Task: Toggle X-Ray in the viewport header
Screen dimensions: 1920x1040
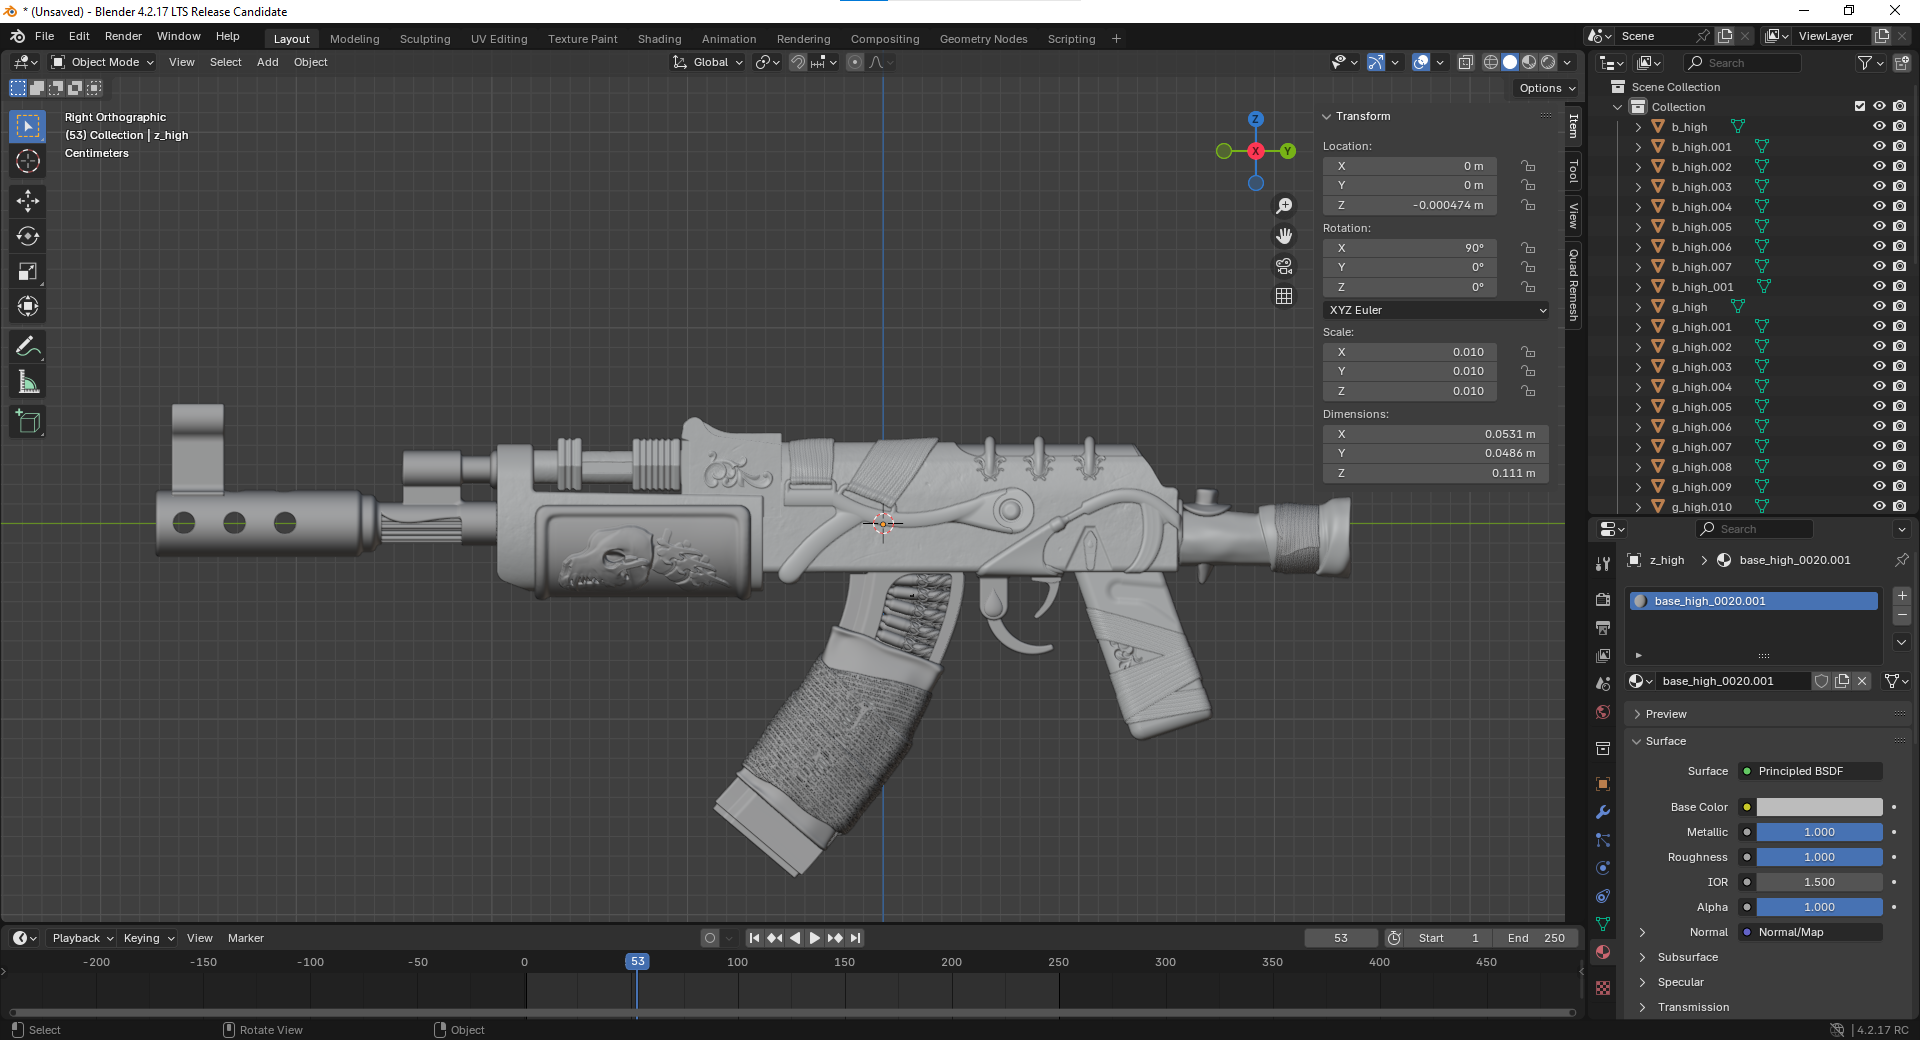Action: tap(1465, 62)
